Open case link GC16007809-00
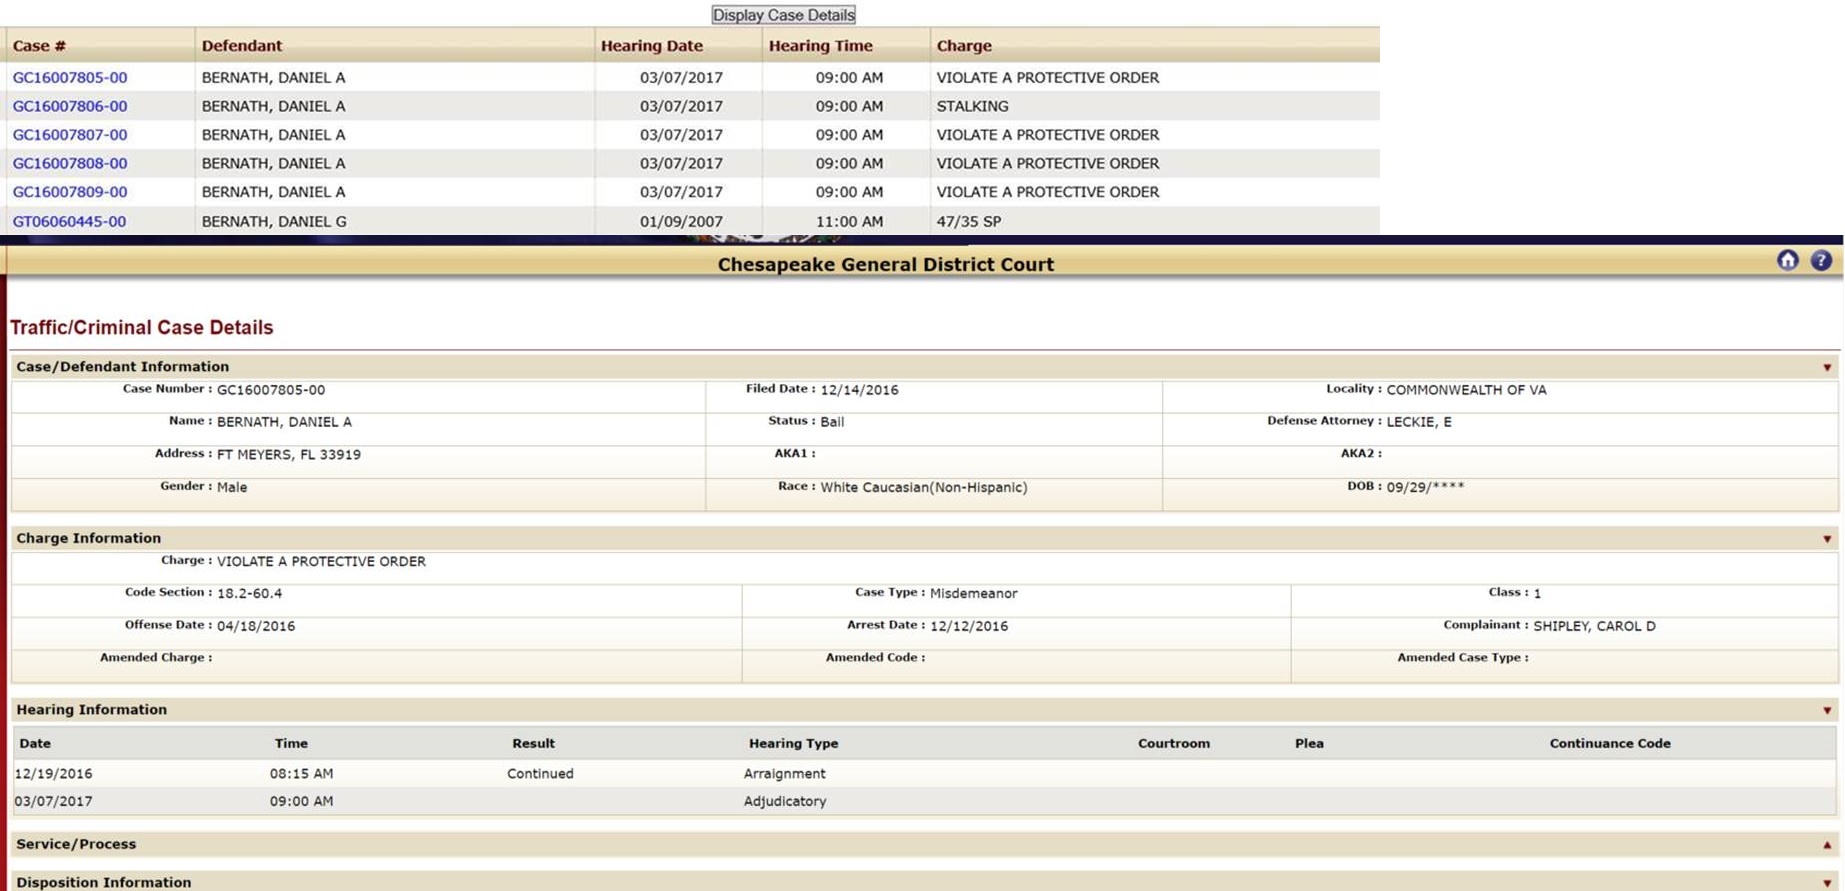1845x891 pixels. [x=70, y=192]
